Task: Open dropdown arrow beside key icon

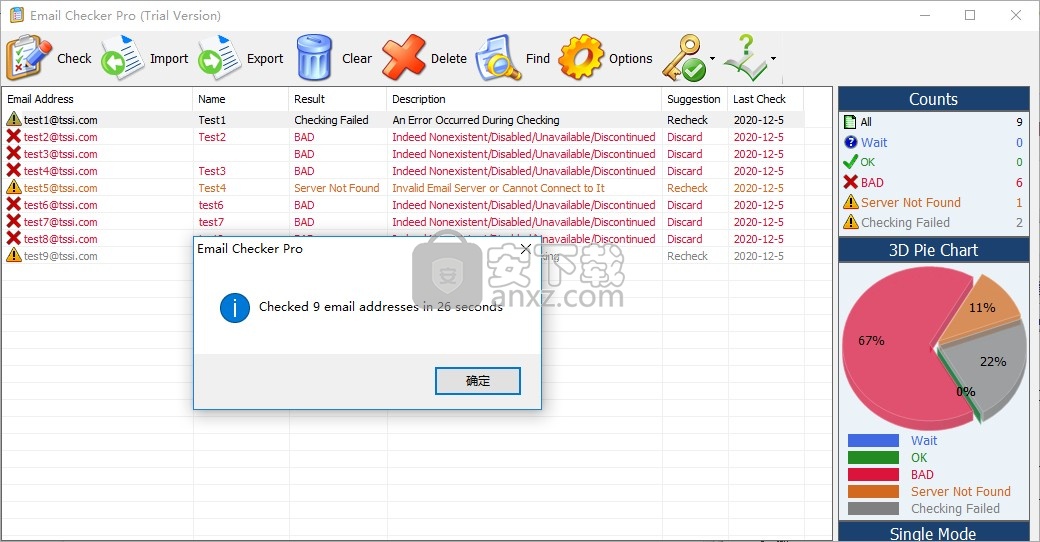Action: pyautogui.click(x=712, y=58)
